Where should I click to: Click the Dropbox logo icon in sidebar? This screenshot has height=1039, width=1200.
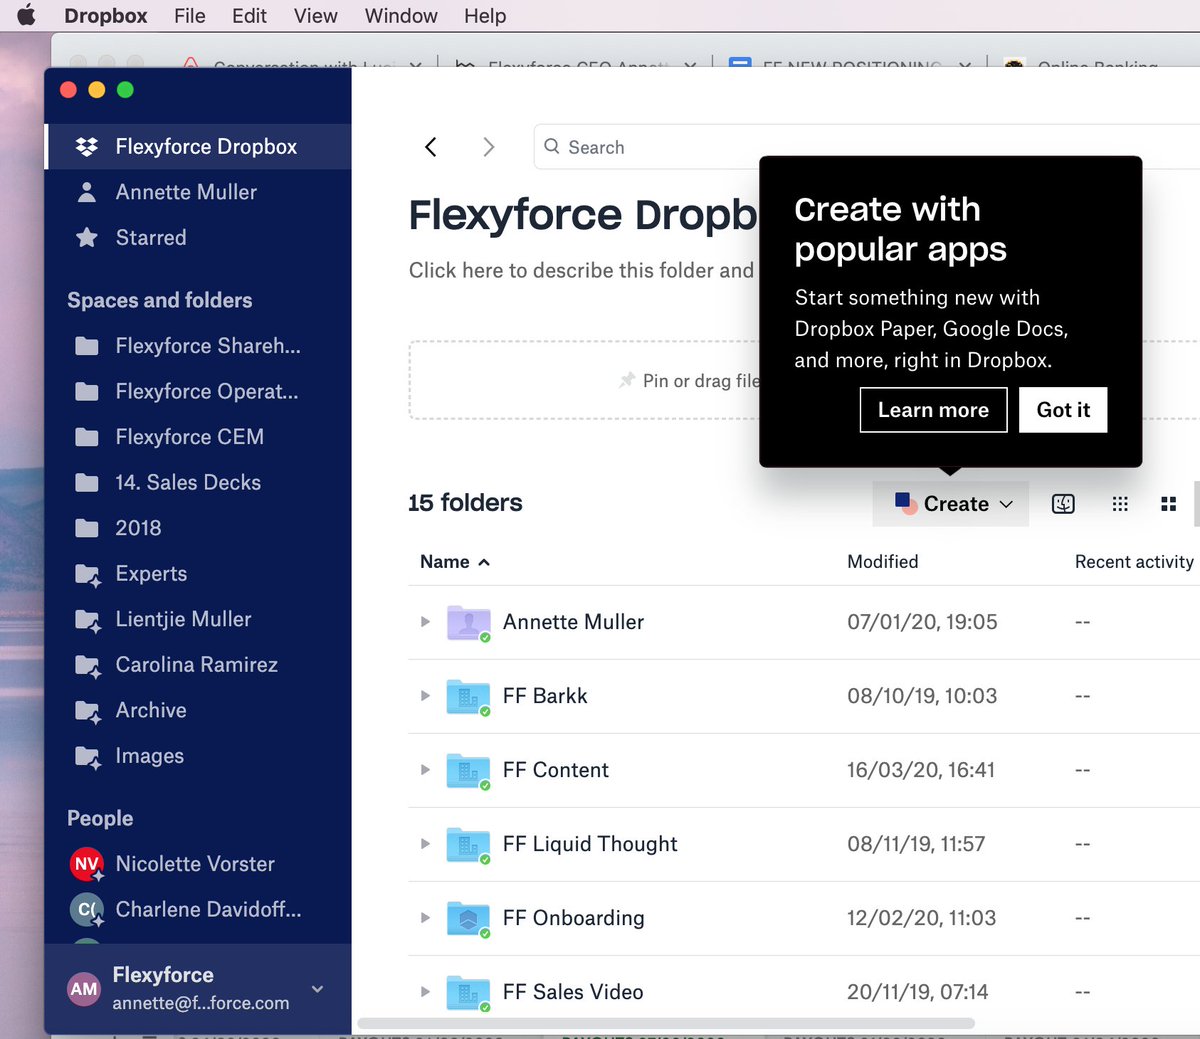click(x=87, y=146)
